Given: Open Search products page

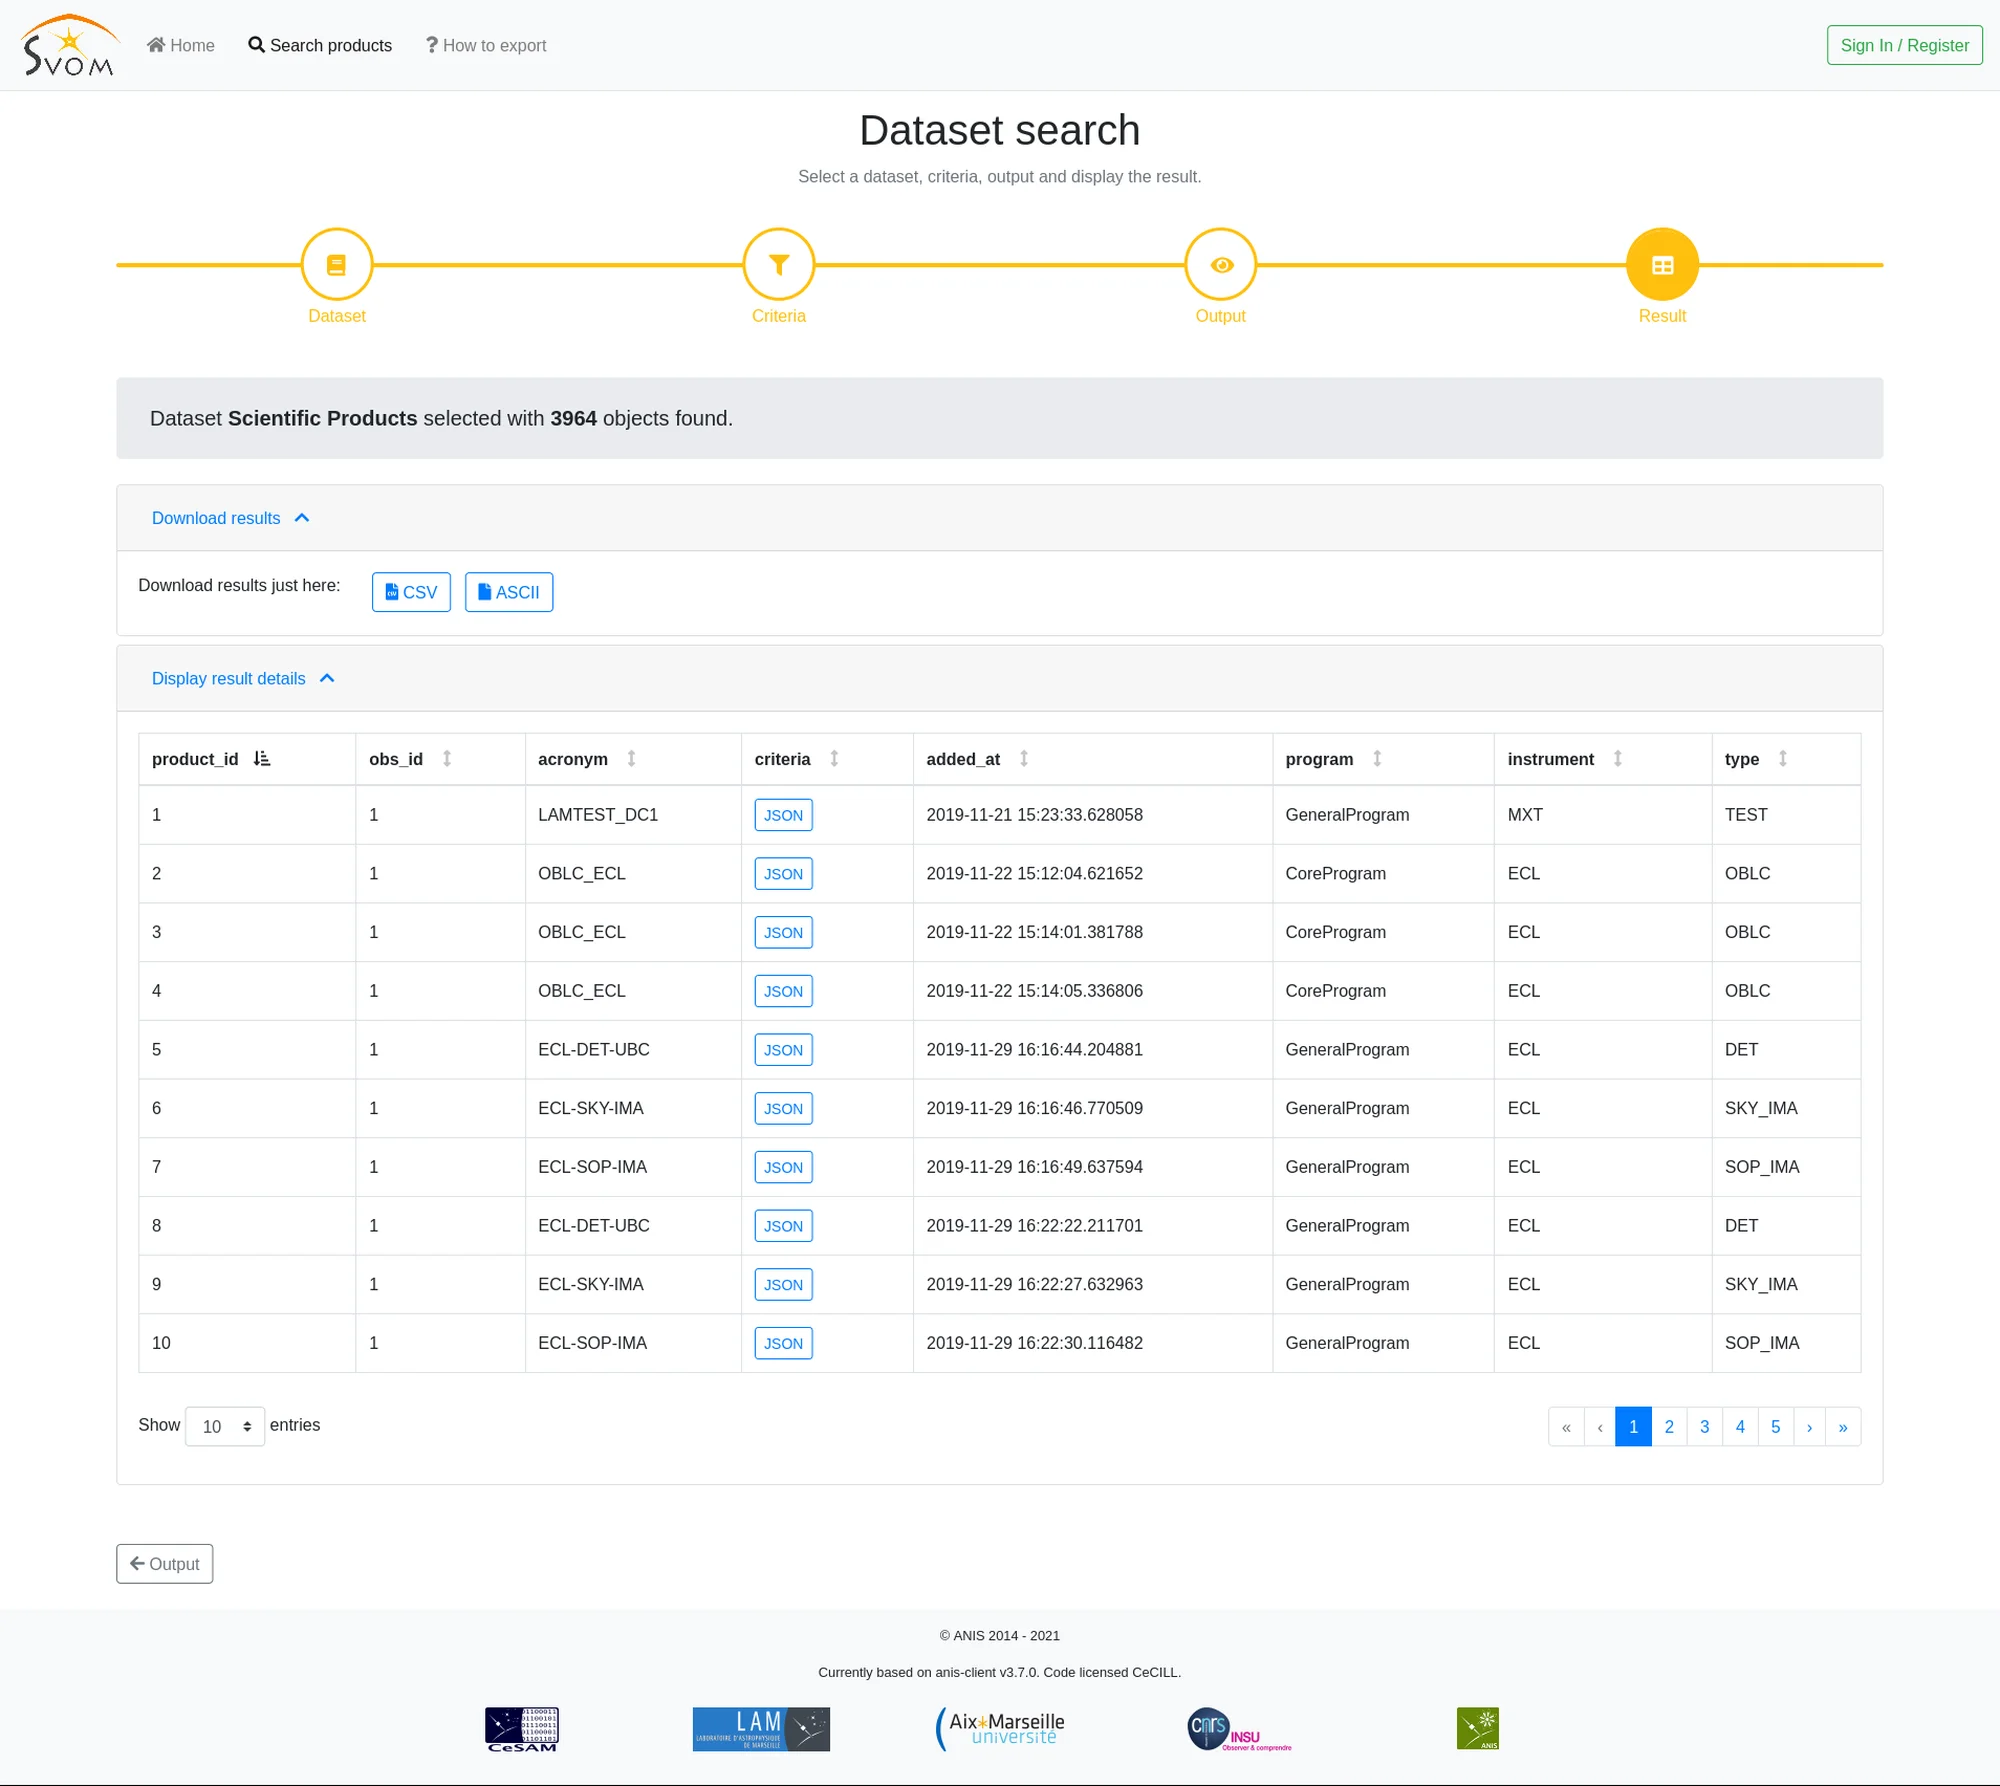Looking at the screenshot, I should (x=320, y=45).
